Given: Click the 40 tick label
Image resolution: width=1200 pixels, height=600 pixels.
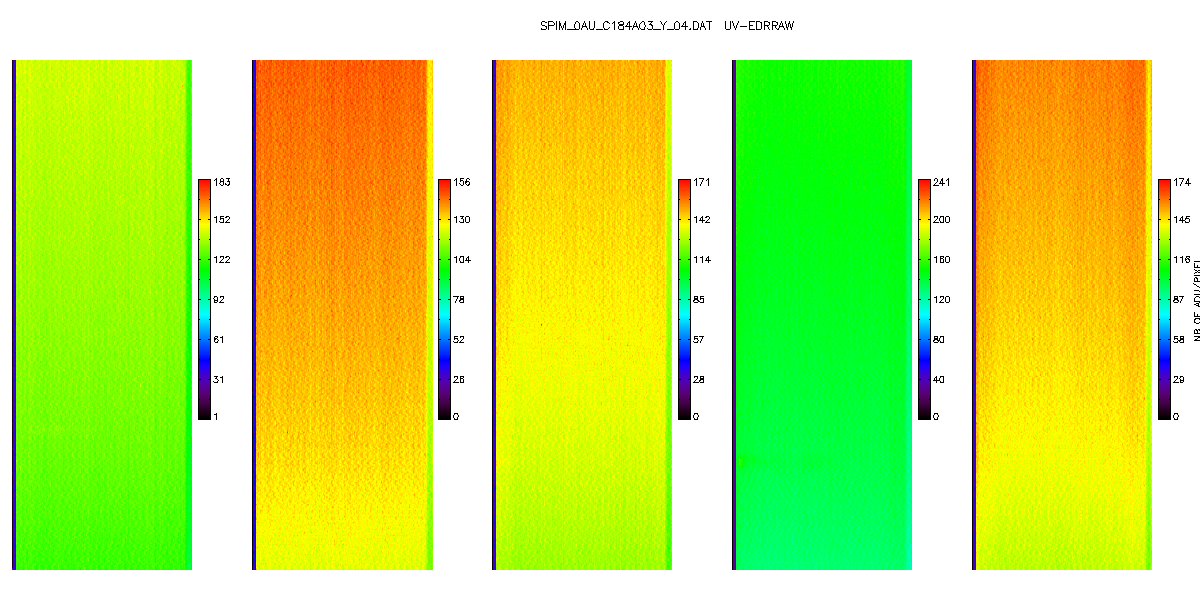Looking at the screenshot, I should point(940,380).
